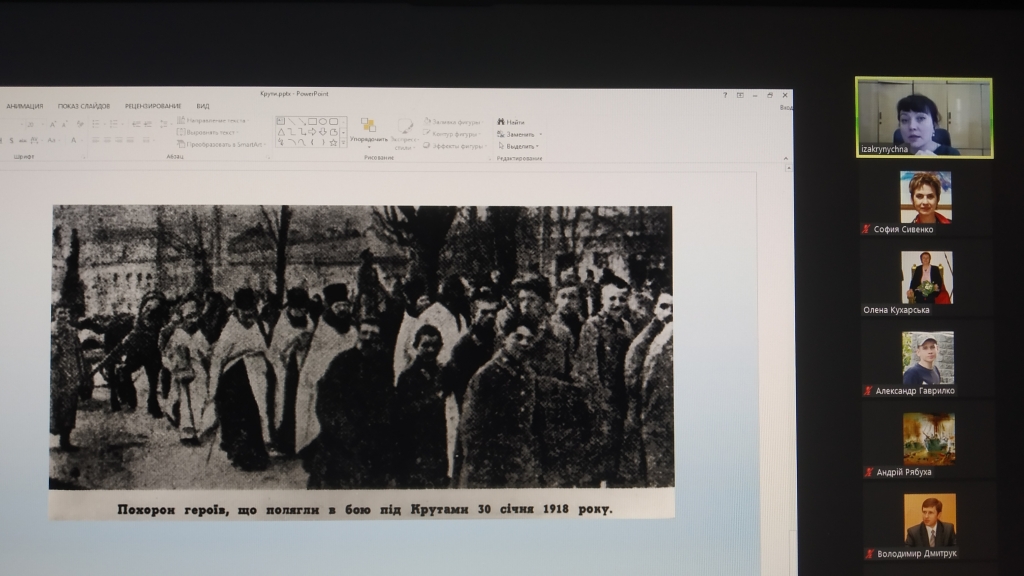Select the triangle shape in gallery
This screenshot has height=576, width=1024.
pos(281,131)
